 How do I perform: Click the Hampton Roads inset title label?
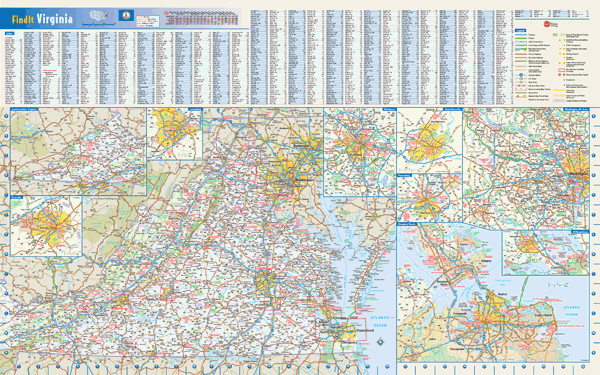(x=407, y=224)
